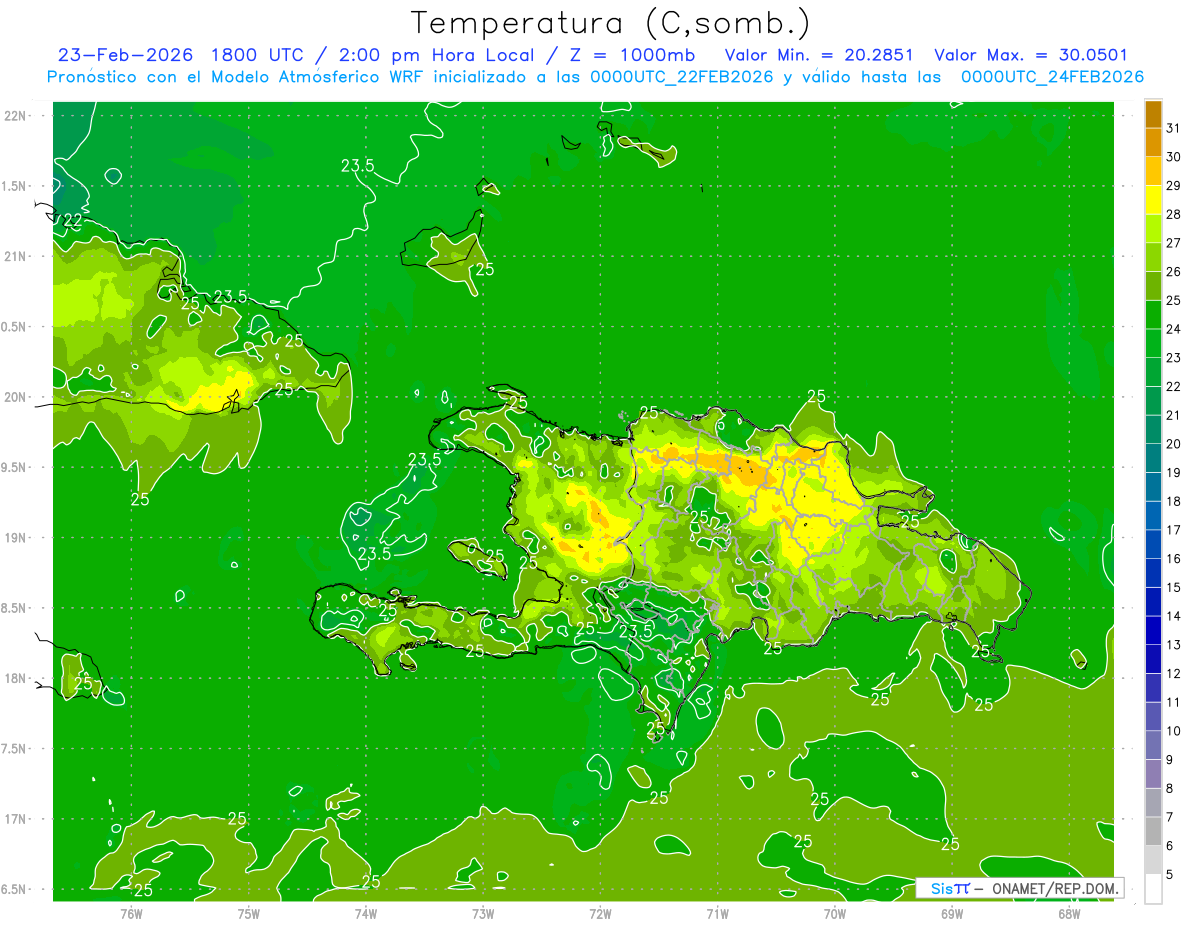This screenshot has width=1200, height=927.
Task: Pick the teal swatch between 19 and 20
Action: click(x=1153, y=458)
